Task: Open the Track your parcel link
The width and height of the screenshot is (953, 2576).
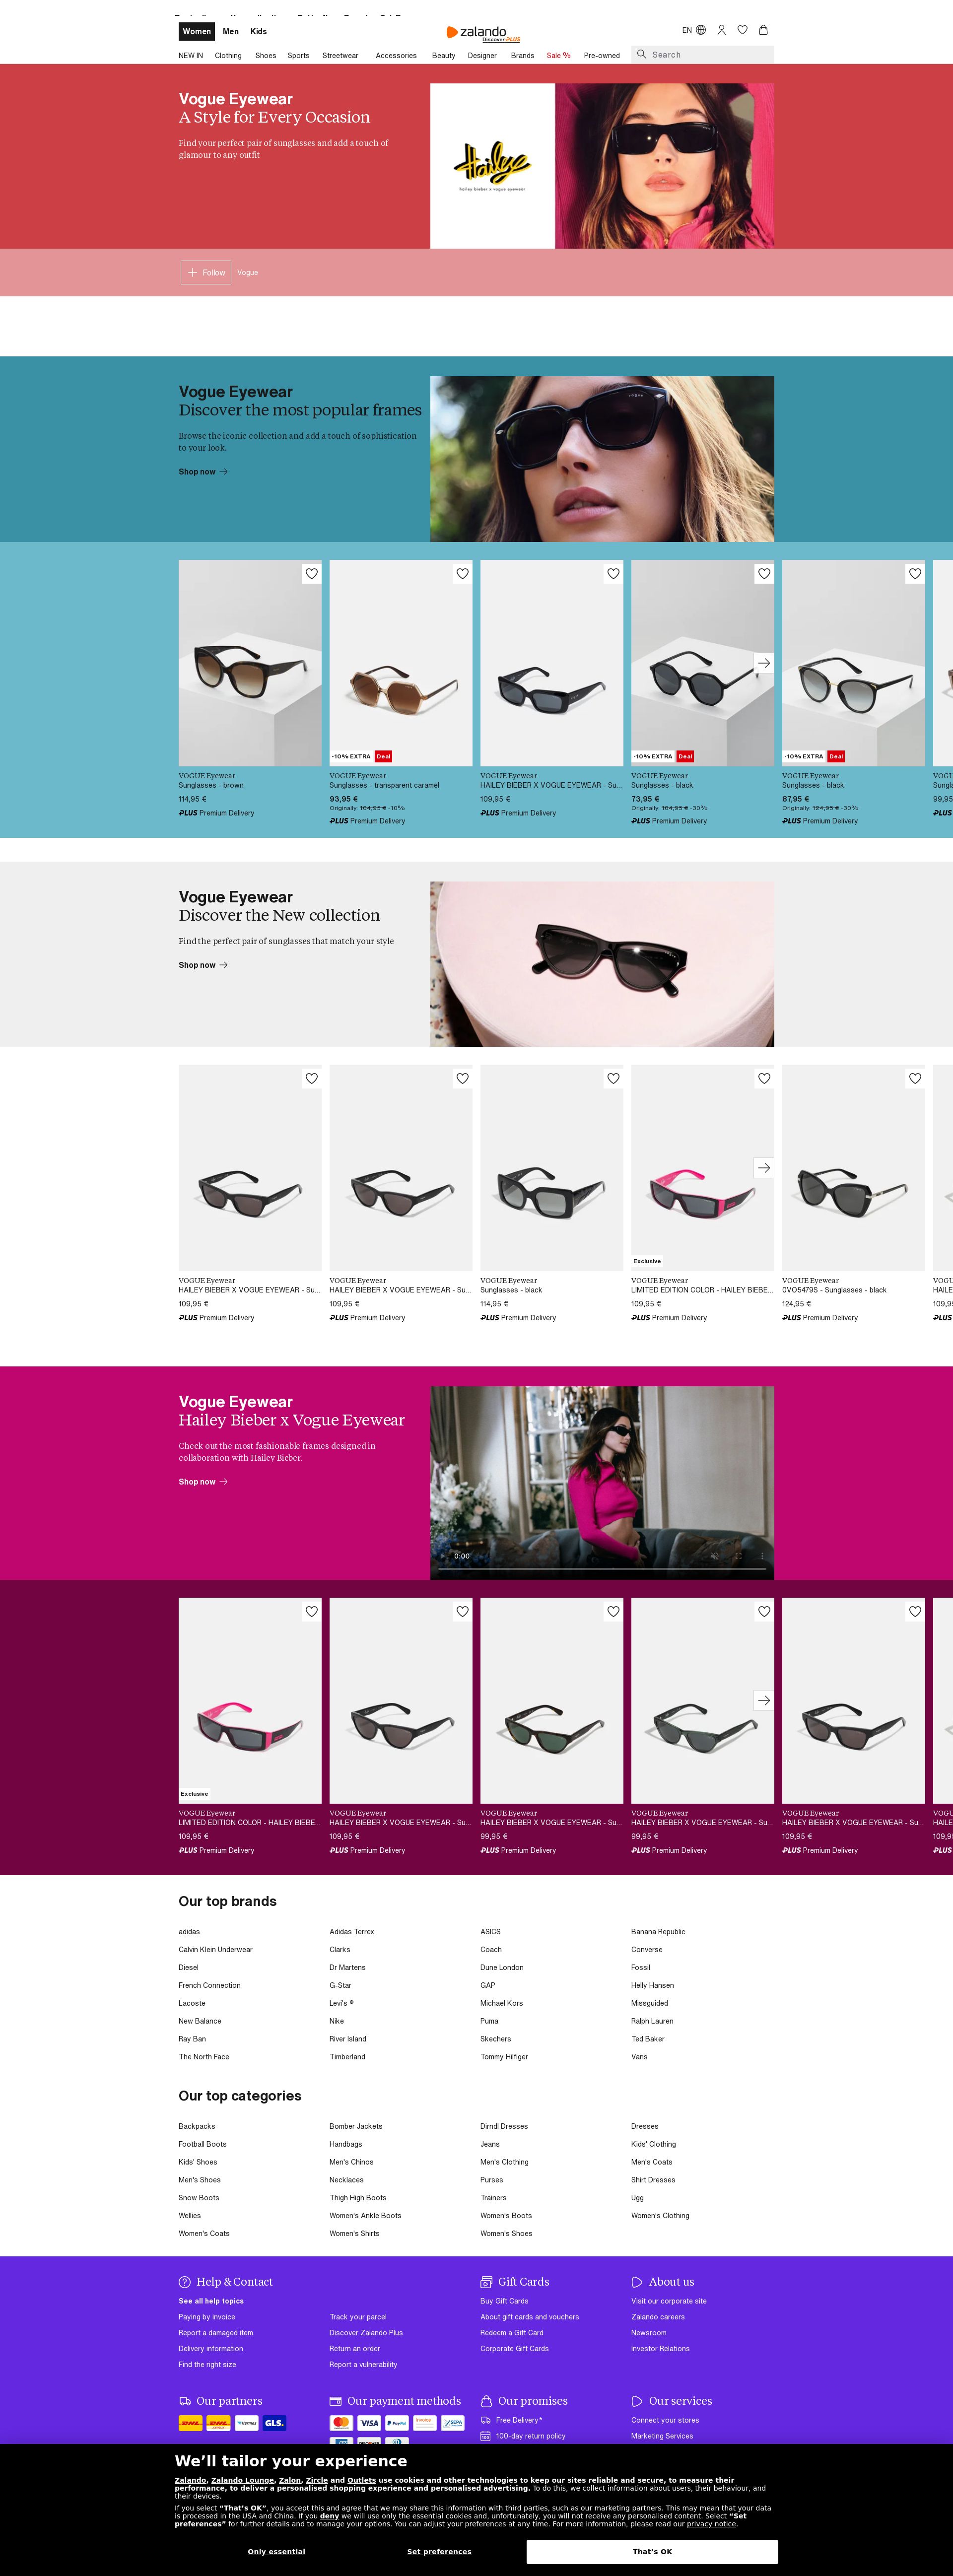Action: (358, 2317)
